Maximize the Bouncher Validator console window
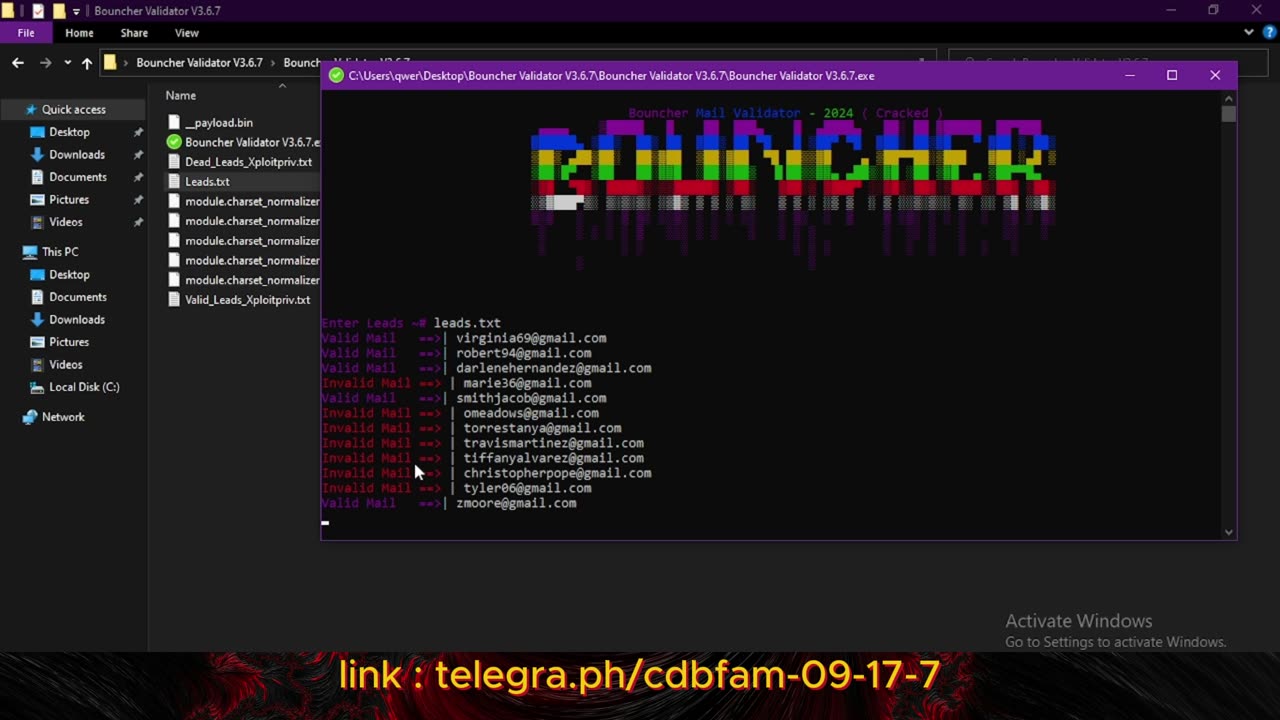 point(1172,75)
